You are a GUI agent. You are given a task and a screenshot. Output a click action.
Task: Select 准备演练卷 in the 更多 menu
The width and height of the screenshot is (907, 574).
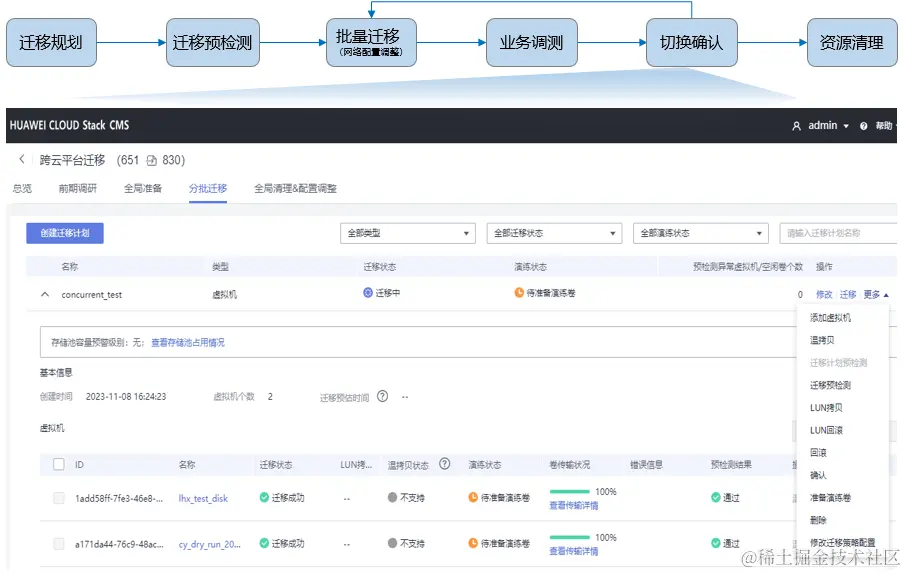[x=830, y=498]
